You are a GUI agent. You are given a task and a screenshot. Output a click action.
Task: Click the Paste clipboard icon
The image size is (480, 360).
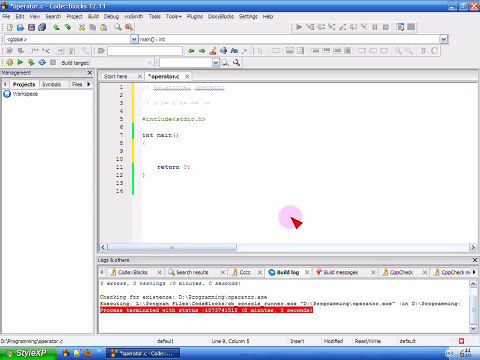point(104,27)
